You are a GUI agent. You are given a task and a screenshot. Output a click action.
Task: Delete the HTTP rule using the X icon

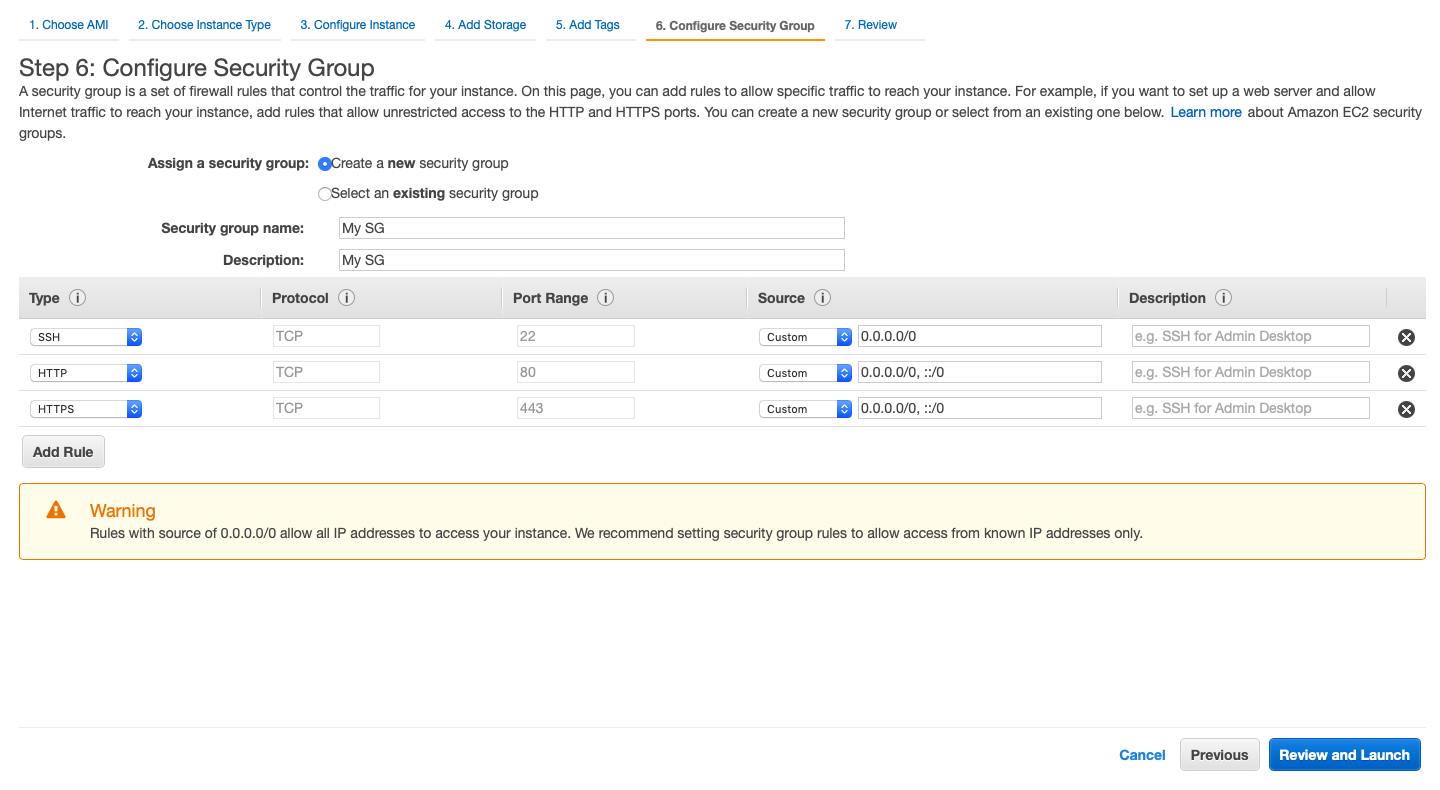[1406, 373]
